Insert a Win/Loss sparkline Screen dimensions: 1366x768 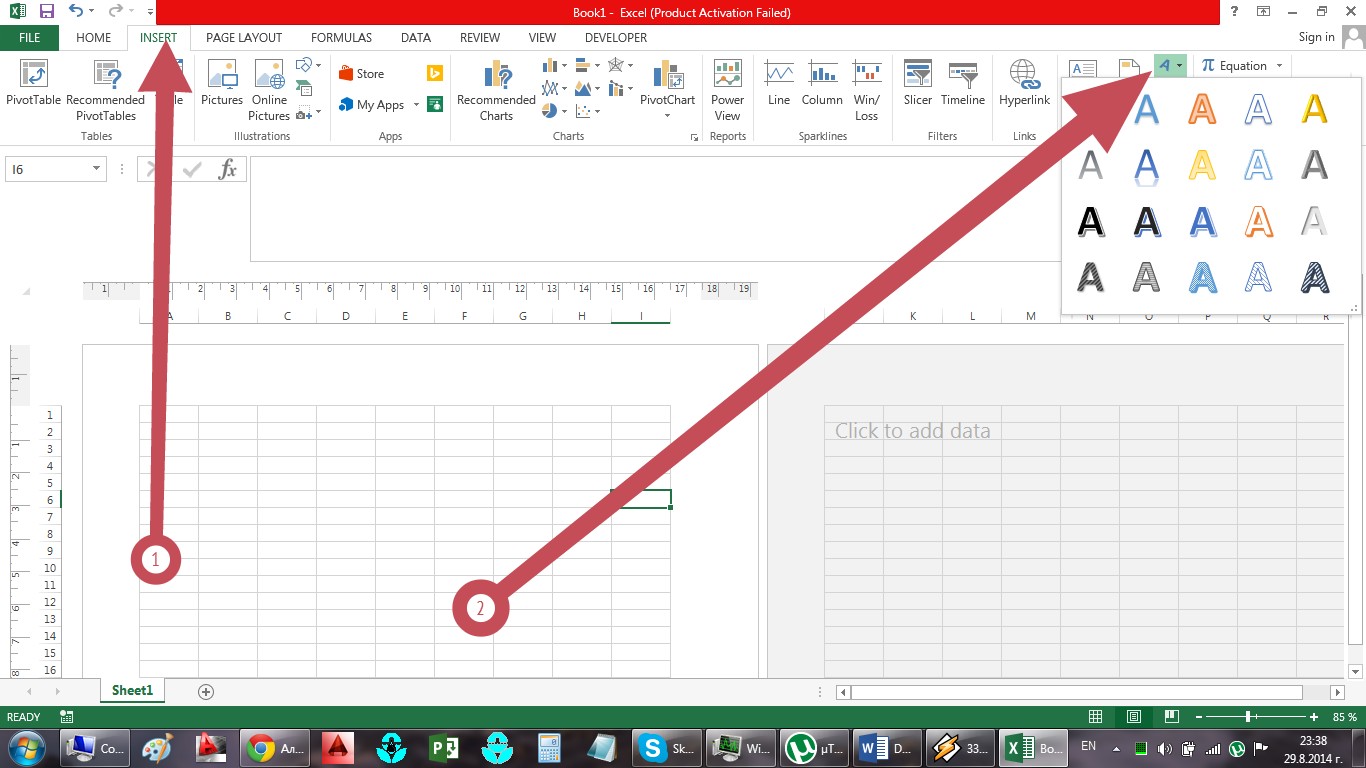click(x=866, y=90)
